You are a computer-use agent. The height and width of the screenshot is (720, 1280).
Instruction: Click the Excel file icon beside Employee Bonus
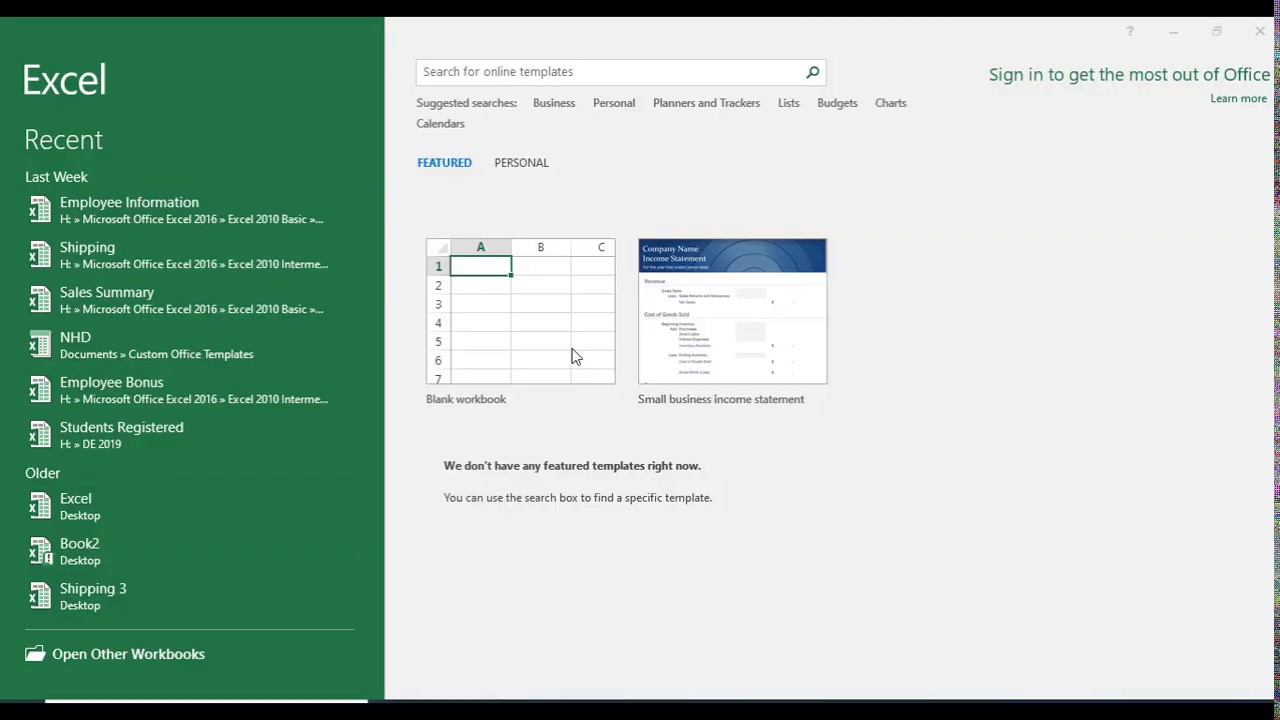coord(39,390)
